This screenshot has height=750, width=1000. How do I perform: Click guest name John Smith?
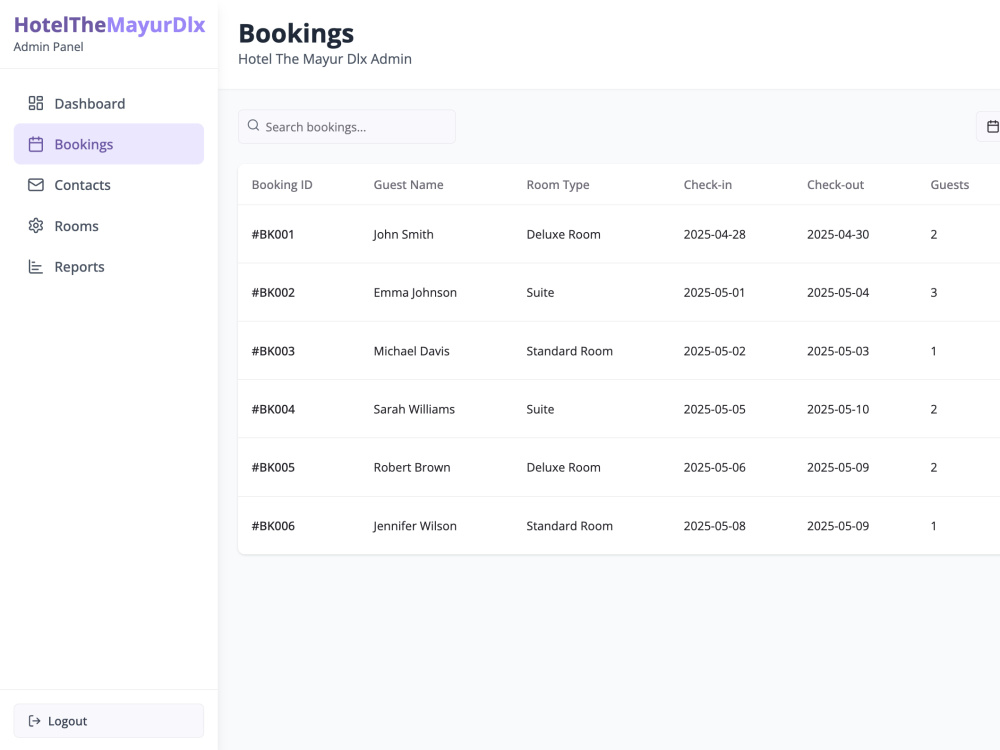tap(403, 234)
